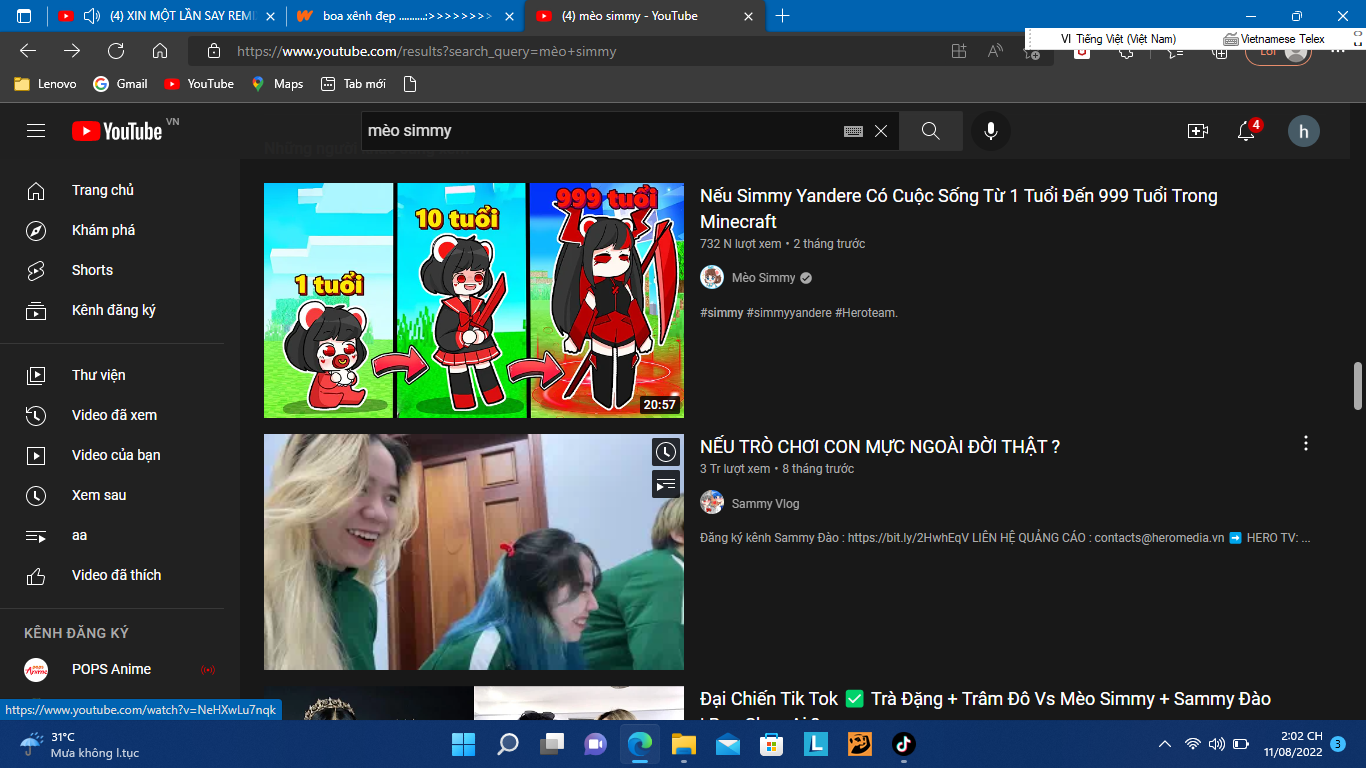Screen dimensions: 1366x768
Task: Open Windows Start menu
Action: pyautogui.click(x=463, y=744)
